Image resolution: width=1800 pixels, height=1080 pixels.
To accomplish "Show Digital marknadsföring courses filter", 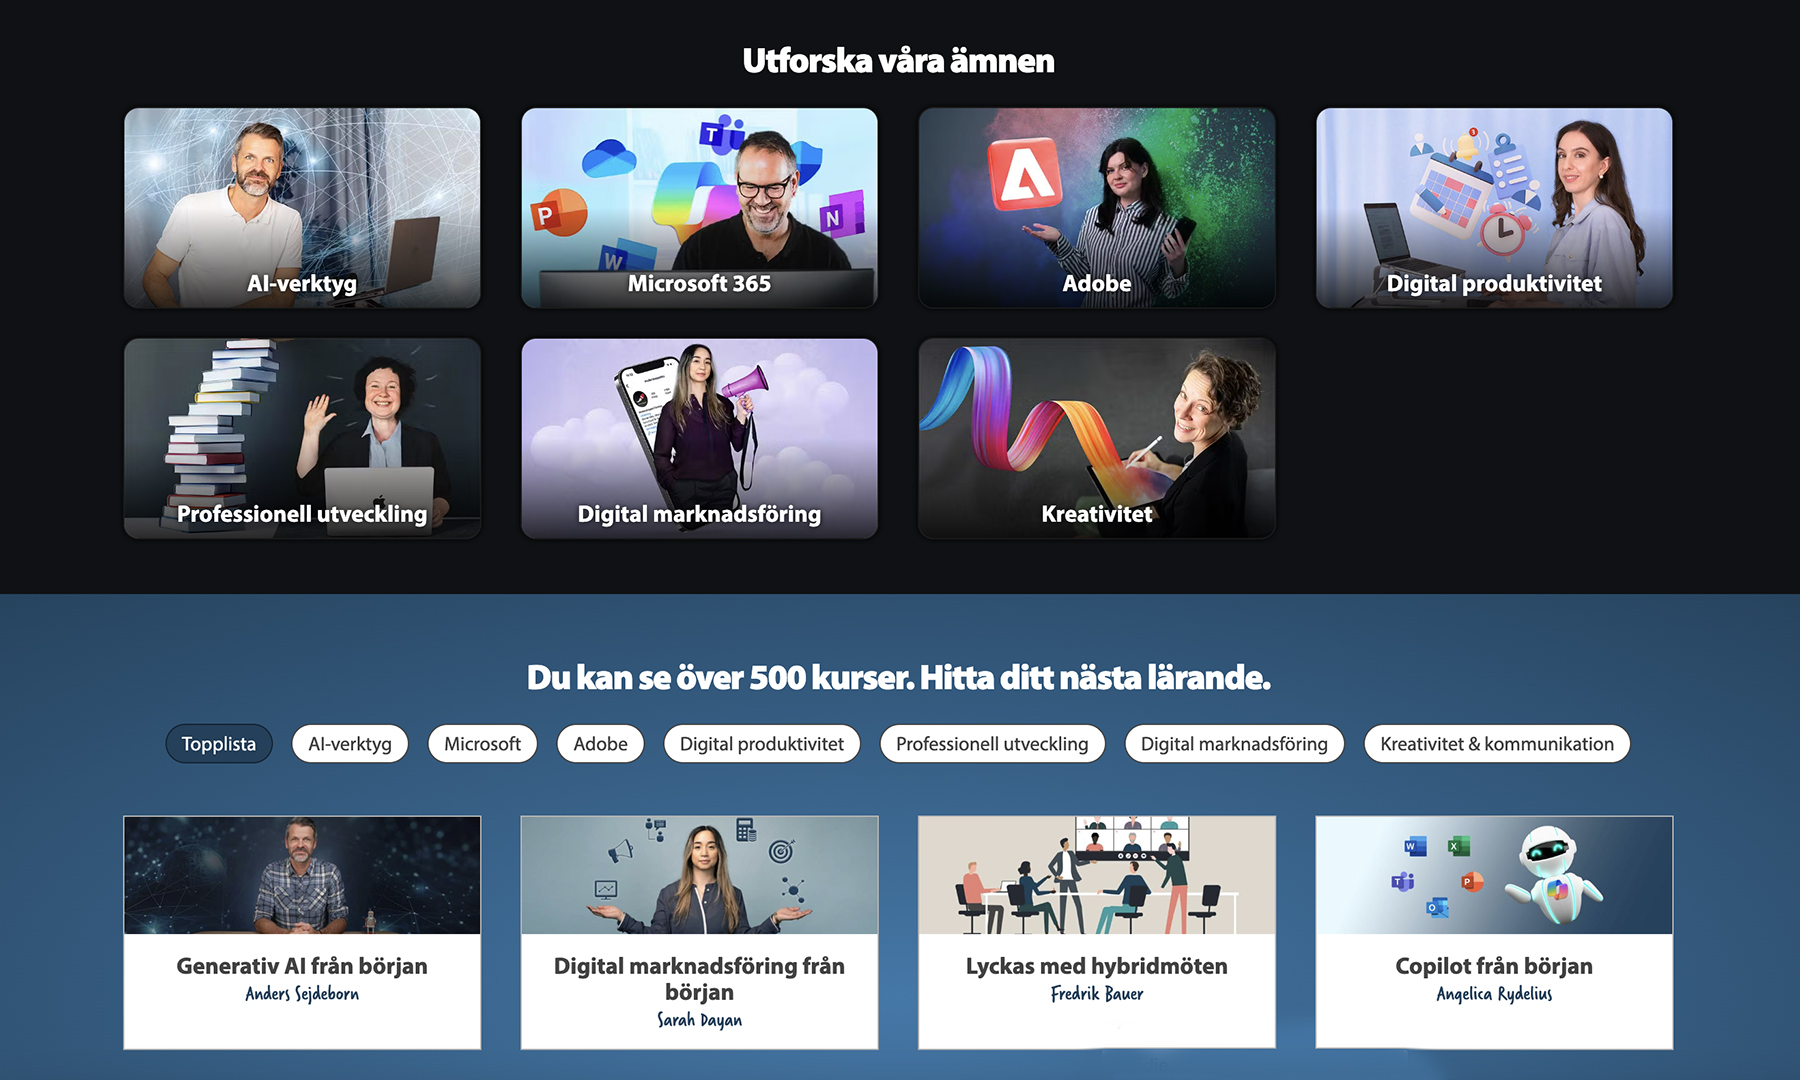I will [x=1234, y=744].
